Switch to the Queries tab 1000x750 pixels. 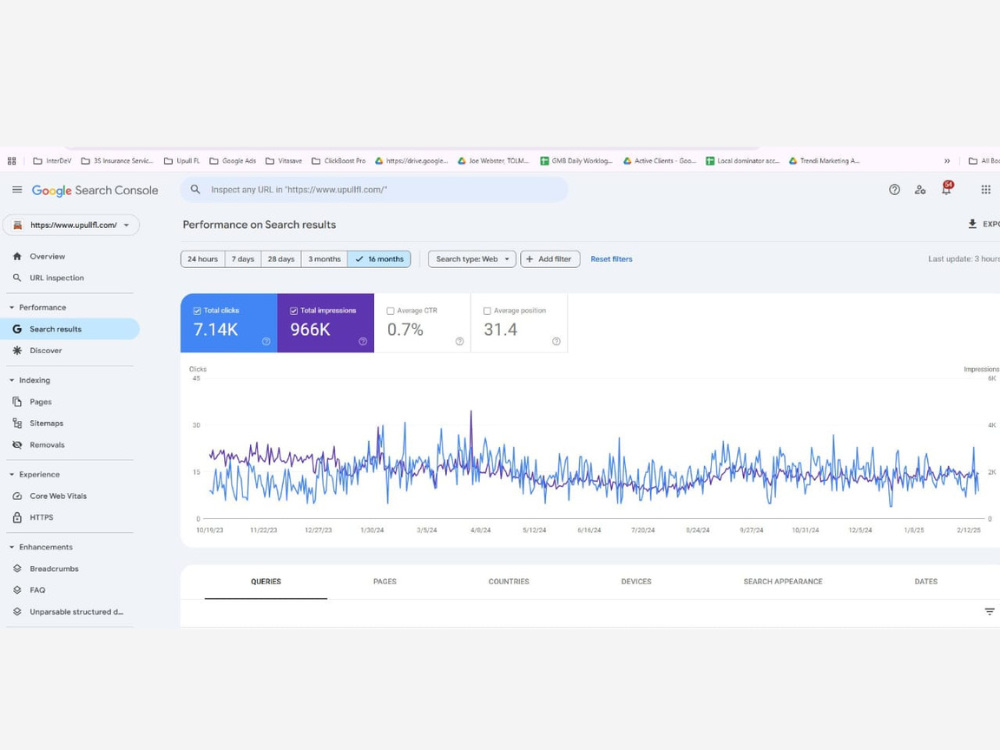[x=266, y=582]
